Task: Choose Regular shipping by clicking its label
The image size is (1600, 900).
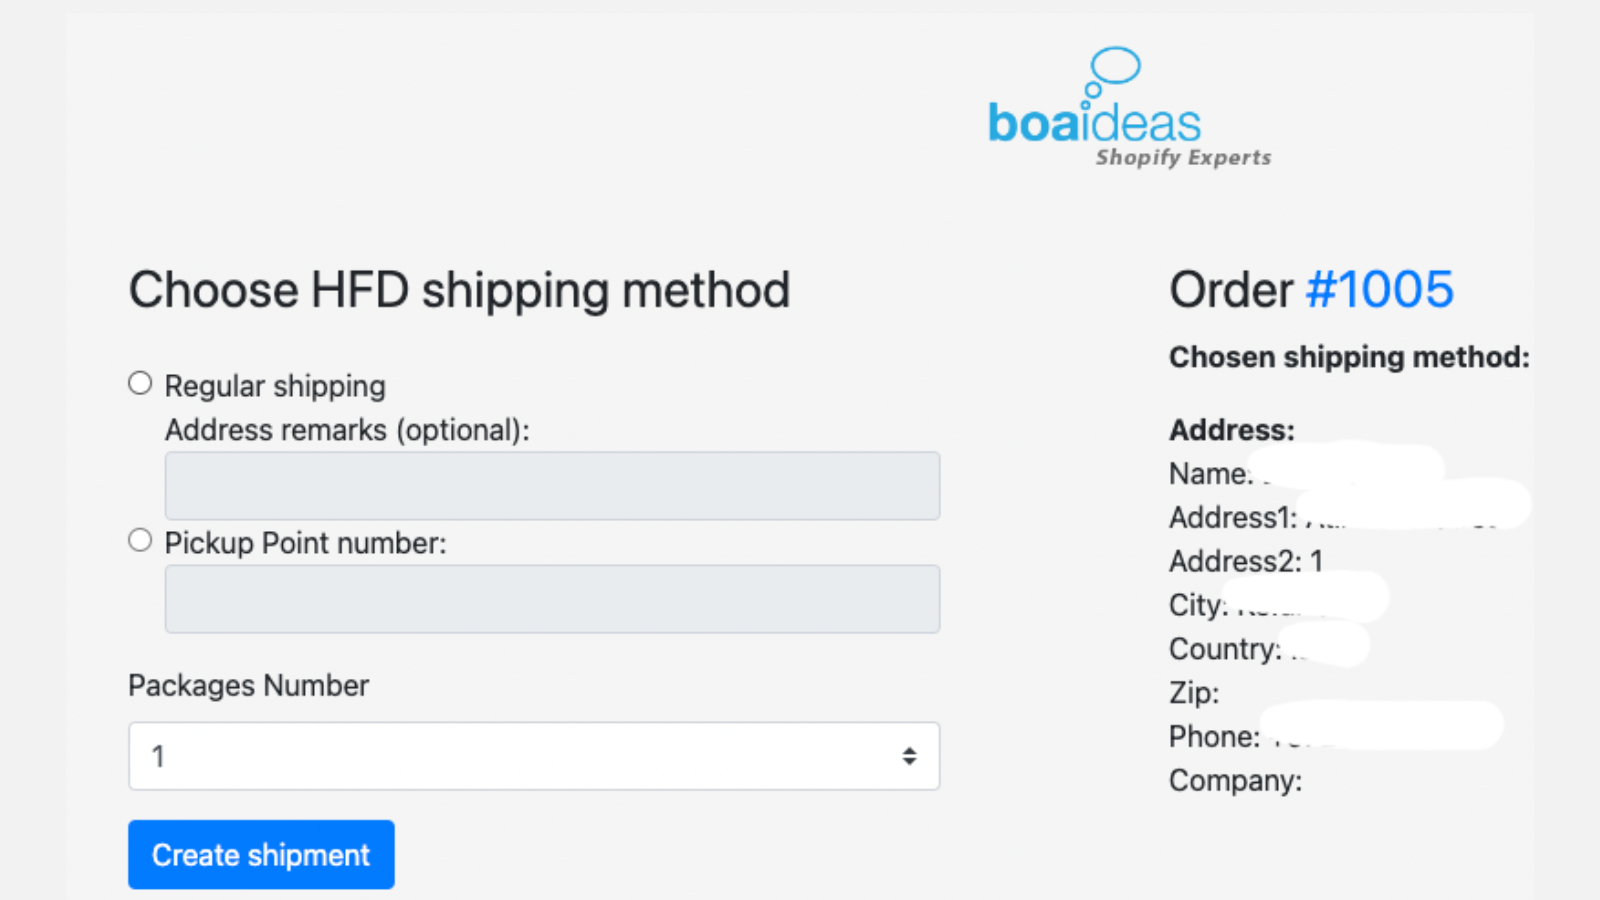Action: point(275,386)
